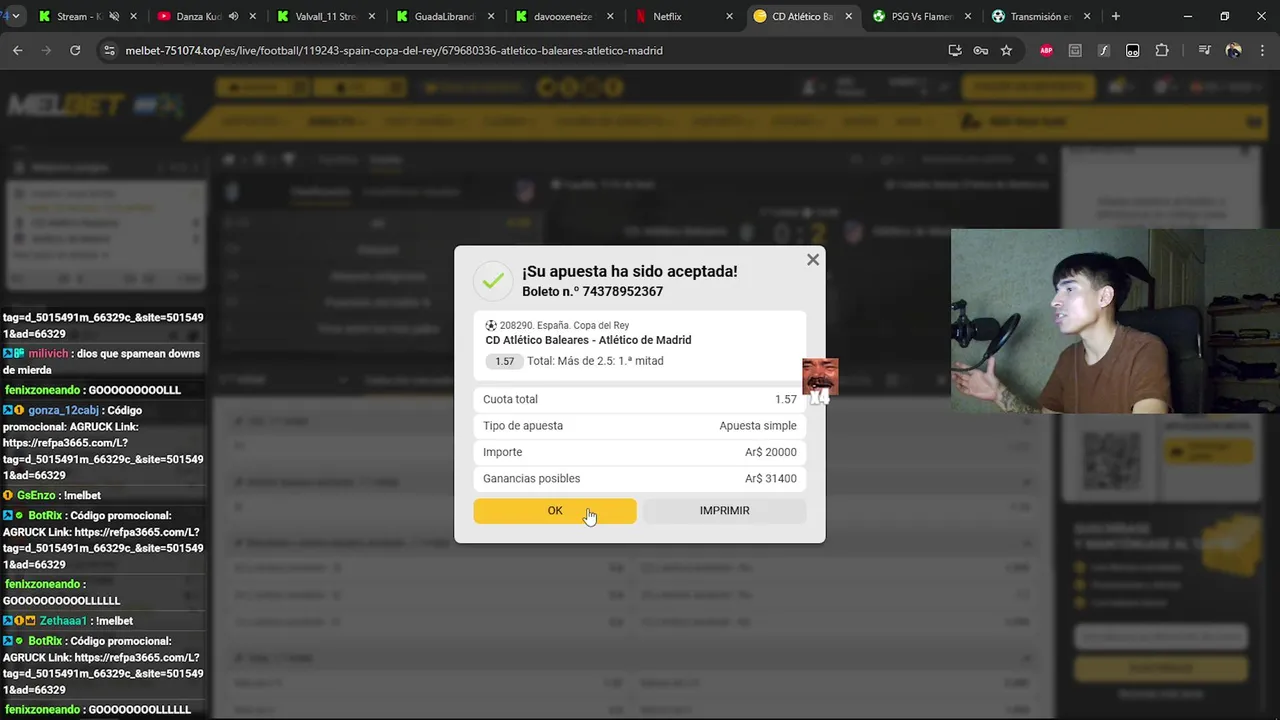This screenshot has width=1280, height=720.
Task: Unmute the Stream tab via speaker icon
Action: click(113, 16)
